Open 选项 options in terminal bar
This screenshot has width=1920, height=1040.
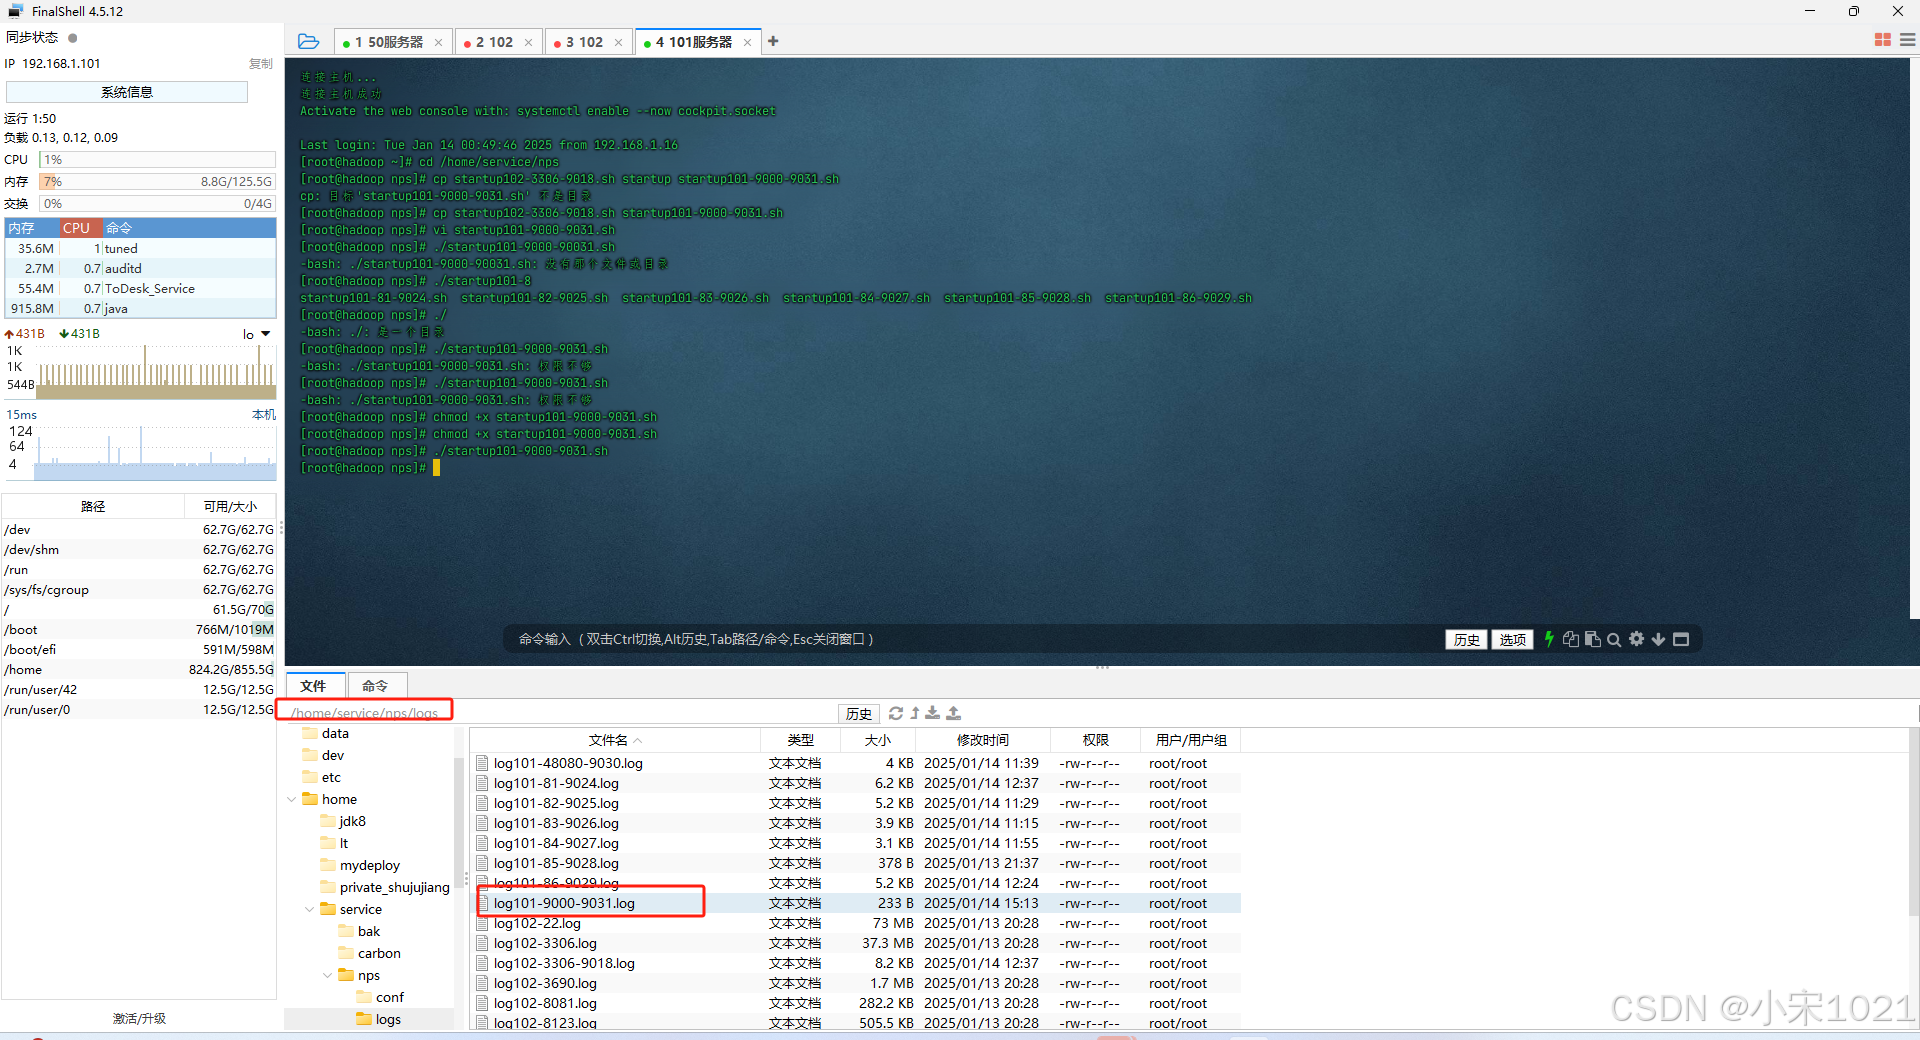1513,640
